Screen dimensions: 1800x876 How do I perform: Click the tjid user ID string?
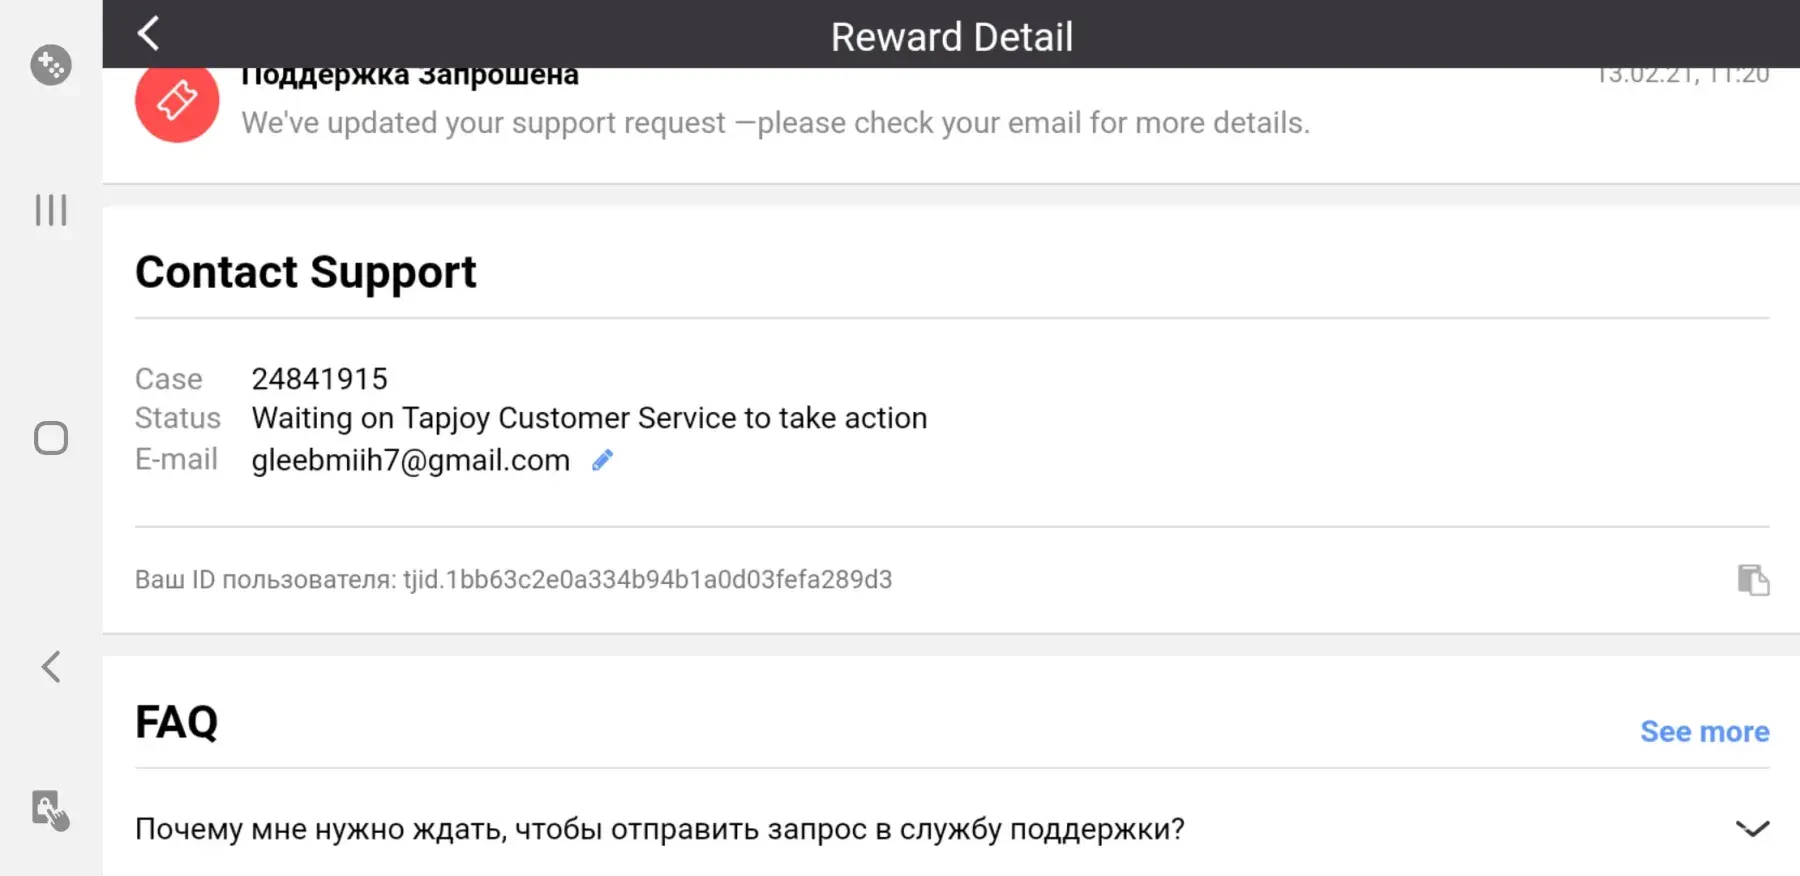point(647,580)
